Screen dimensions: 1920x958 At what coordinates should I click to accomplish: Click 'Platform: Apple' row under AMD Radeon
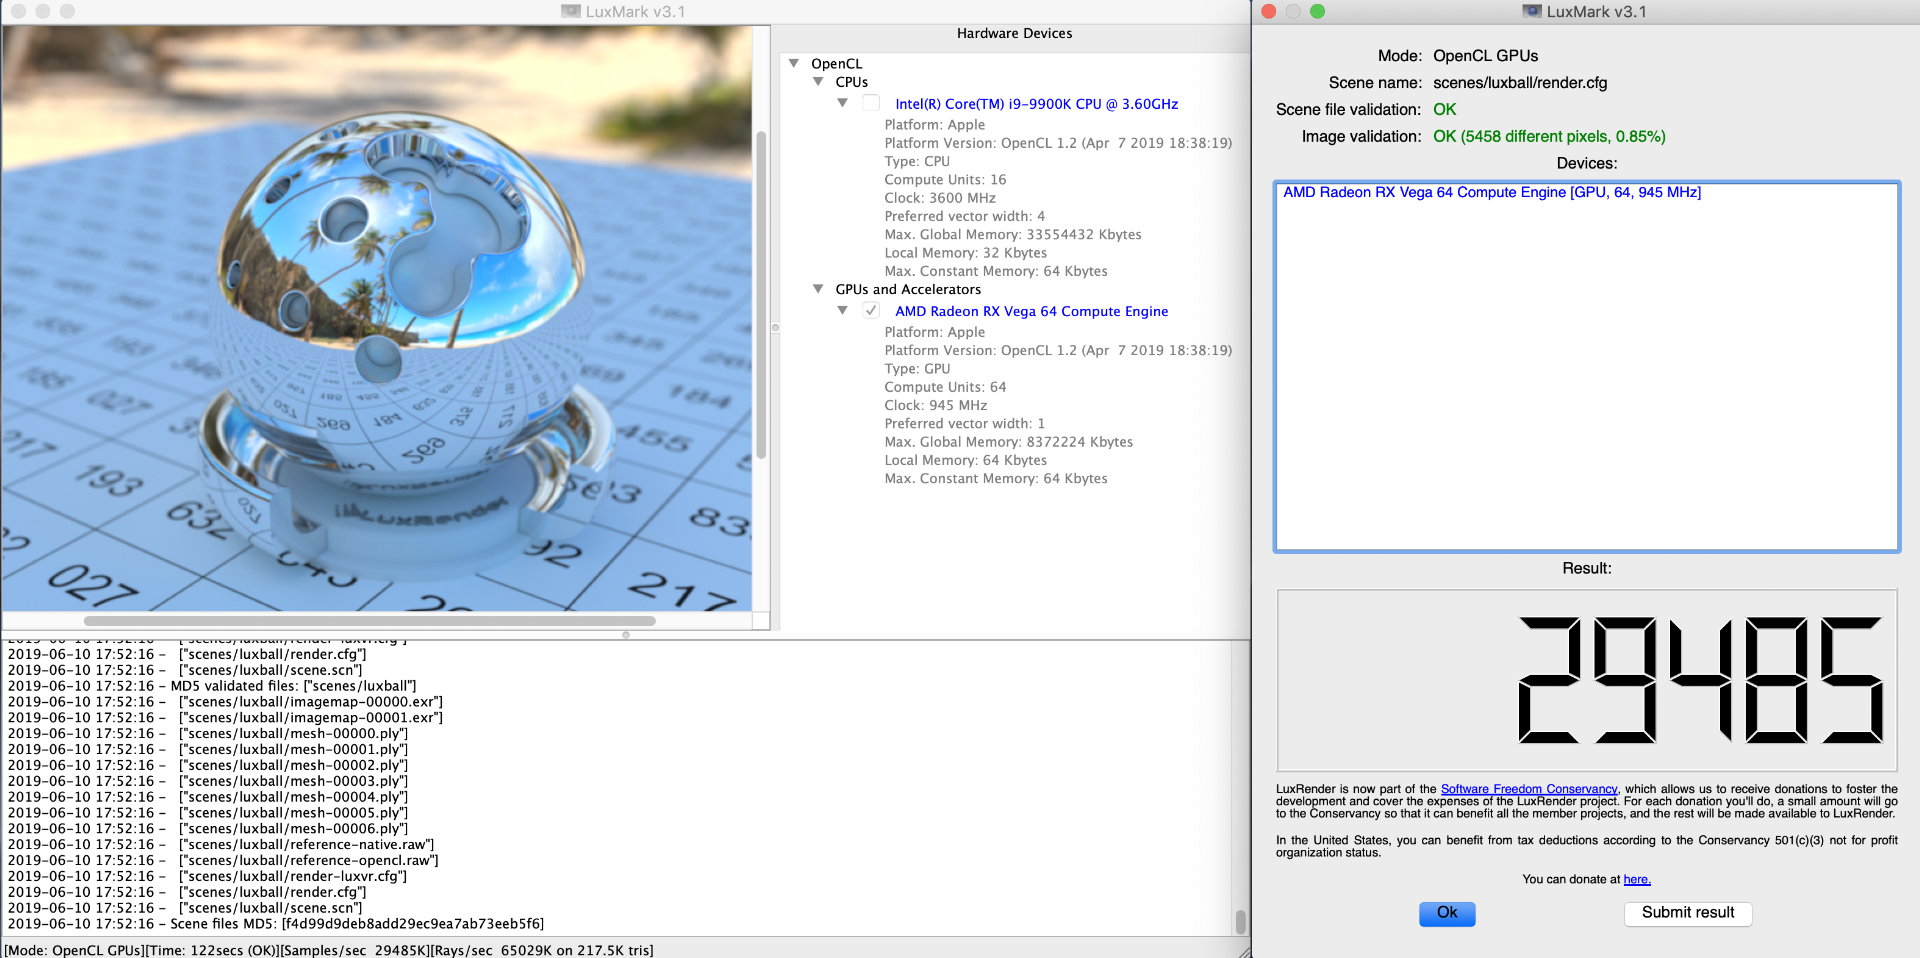[934, 332]
